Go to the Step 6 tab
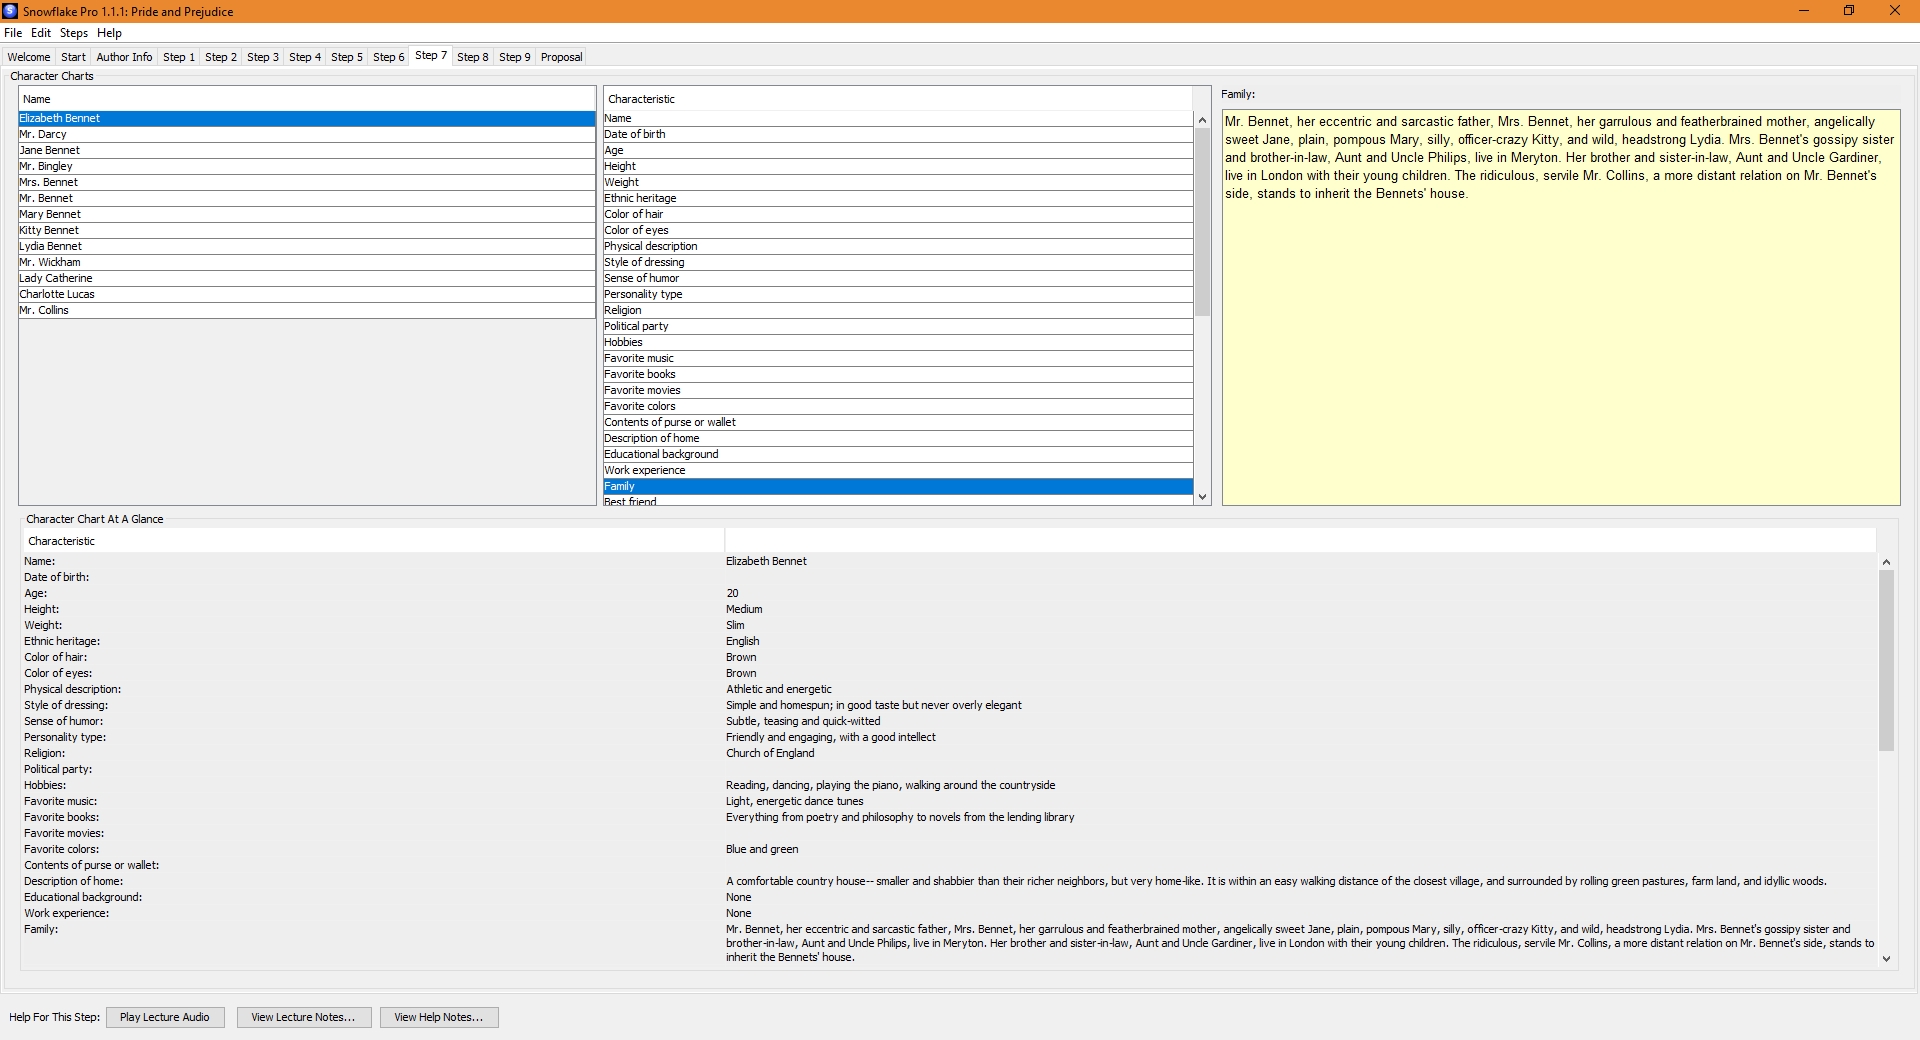The image size is (1920, 1040). pos(389,57)
